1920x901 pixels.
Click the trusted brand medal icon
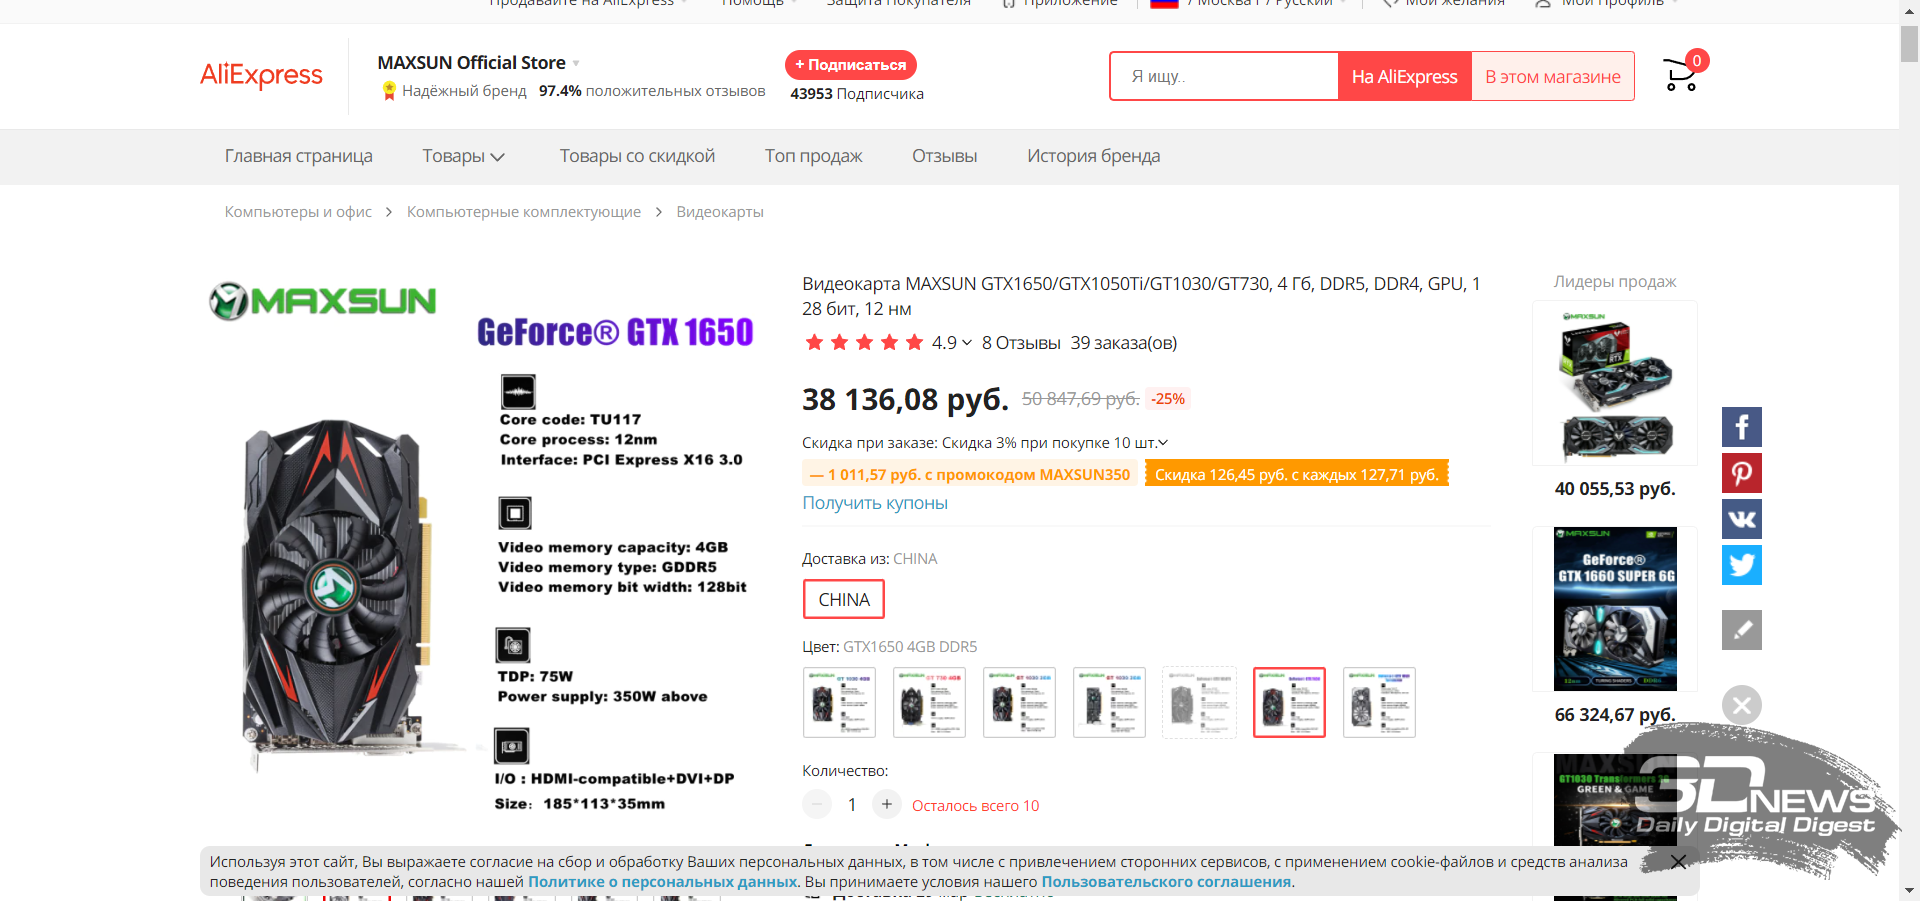[x=389, y=91]
